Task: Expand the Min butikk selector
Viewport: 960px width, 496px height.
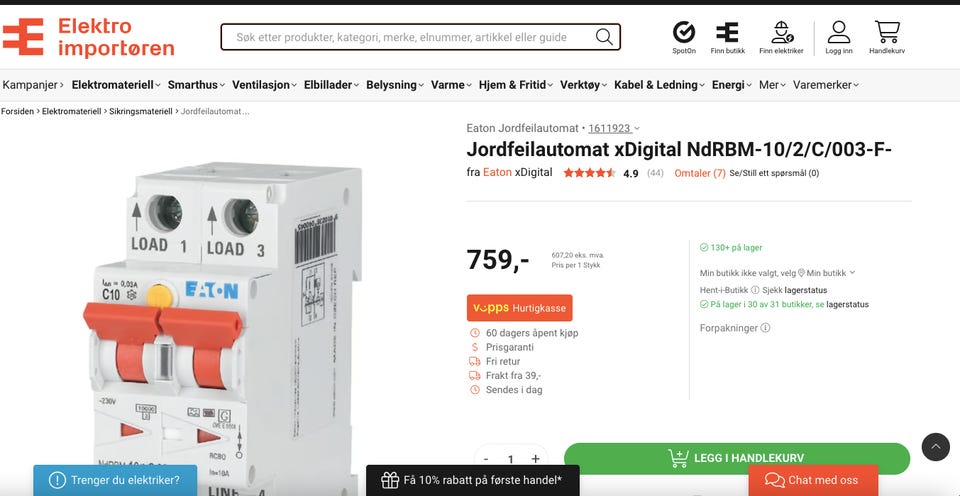Action: [827, 273]
